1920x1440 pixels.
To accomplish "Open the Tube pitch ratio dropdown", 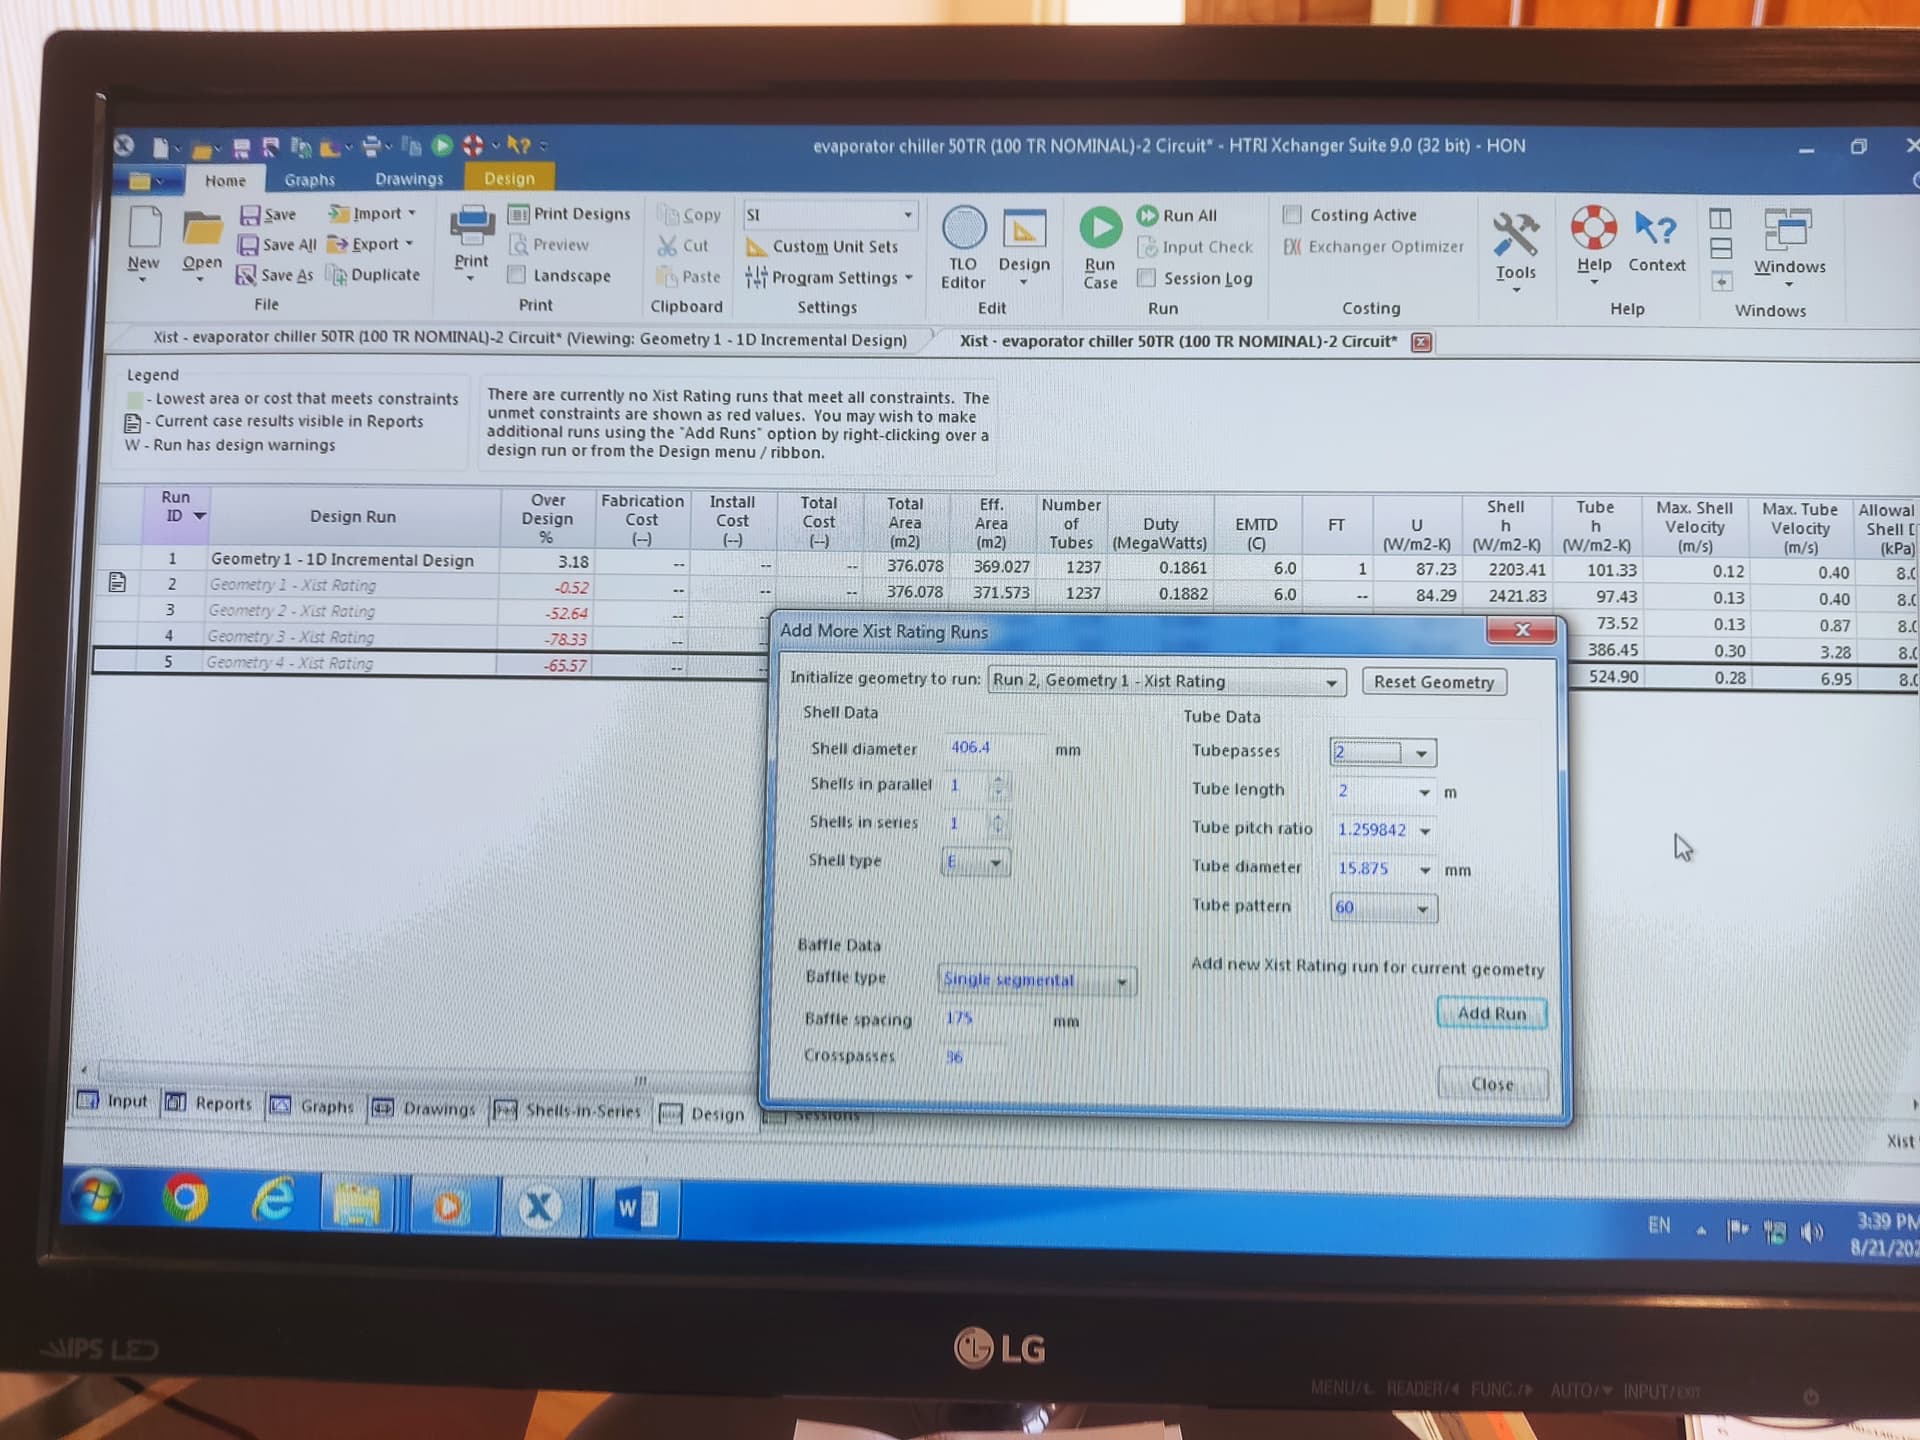I will point(1425,831).
